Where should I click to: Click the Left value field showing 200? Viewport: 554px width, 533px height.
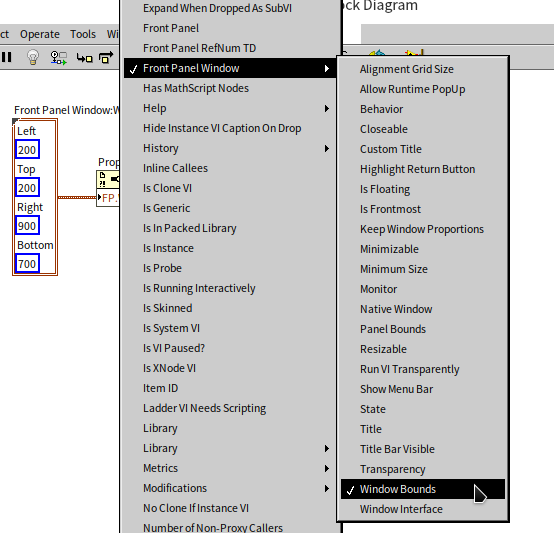pyautogui.click(x=27, y=150)
